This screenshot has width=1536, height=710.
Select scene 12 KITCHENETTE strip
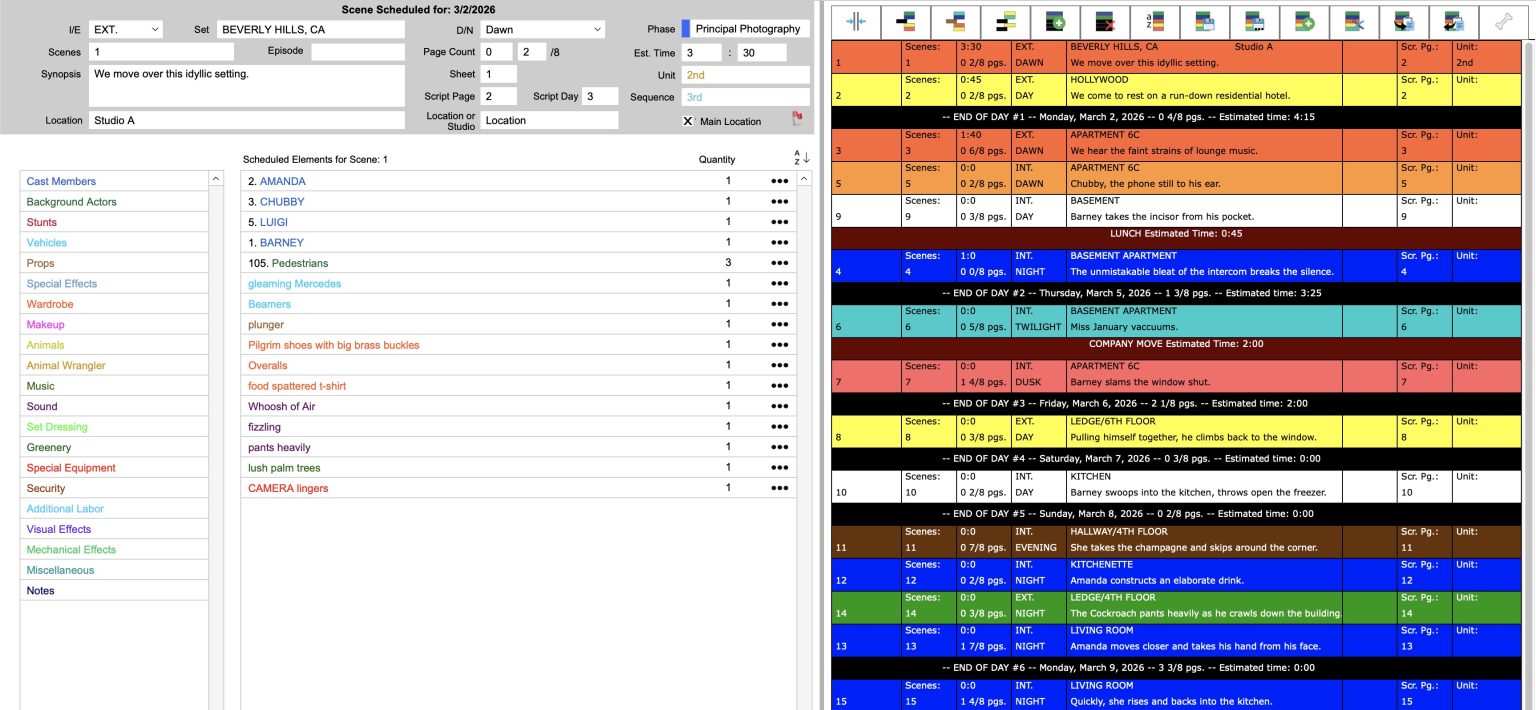click(1176, 573)
